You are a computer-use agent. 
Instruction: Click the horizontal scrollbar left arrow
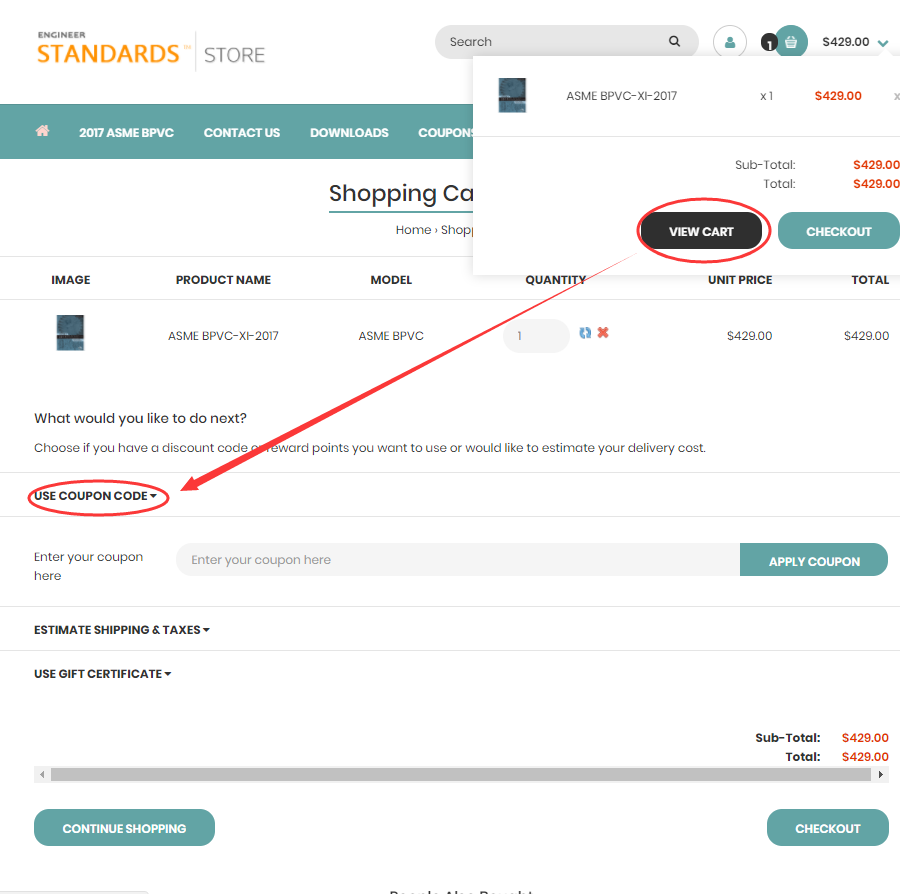42,775
